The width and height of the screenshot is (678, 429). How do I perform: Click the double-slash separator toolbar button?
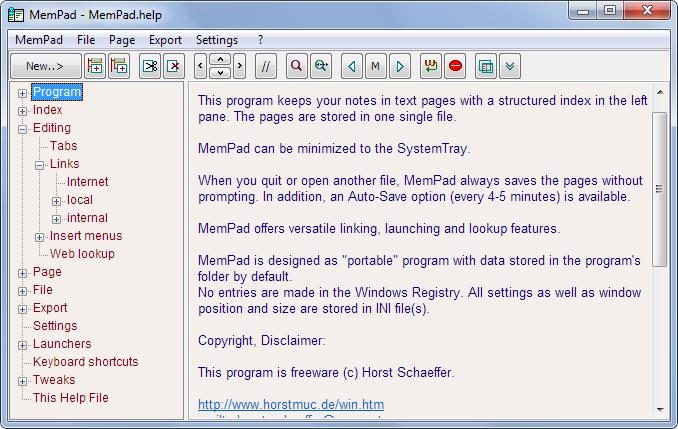tap(266, 66)
